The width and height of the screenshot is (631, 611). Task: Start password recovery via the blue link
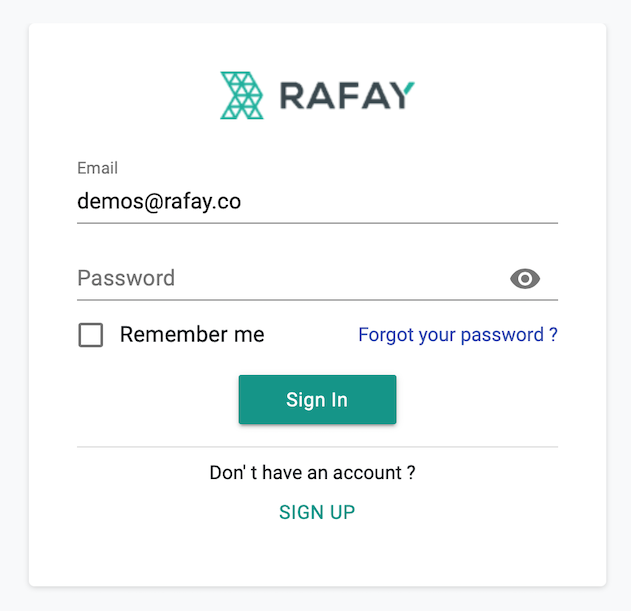click(x=458, y=334)
